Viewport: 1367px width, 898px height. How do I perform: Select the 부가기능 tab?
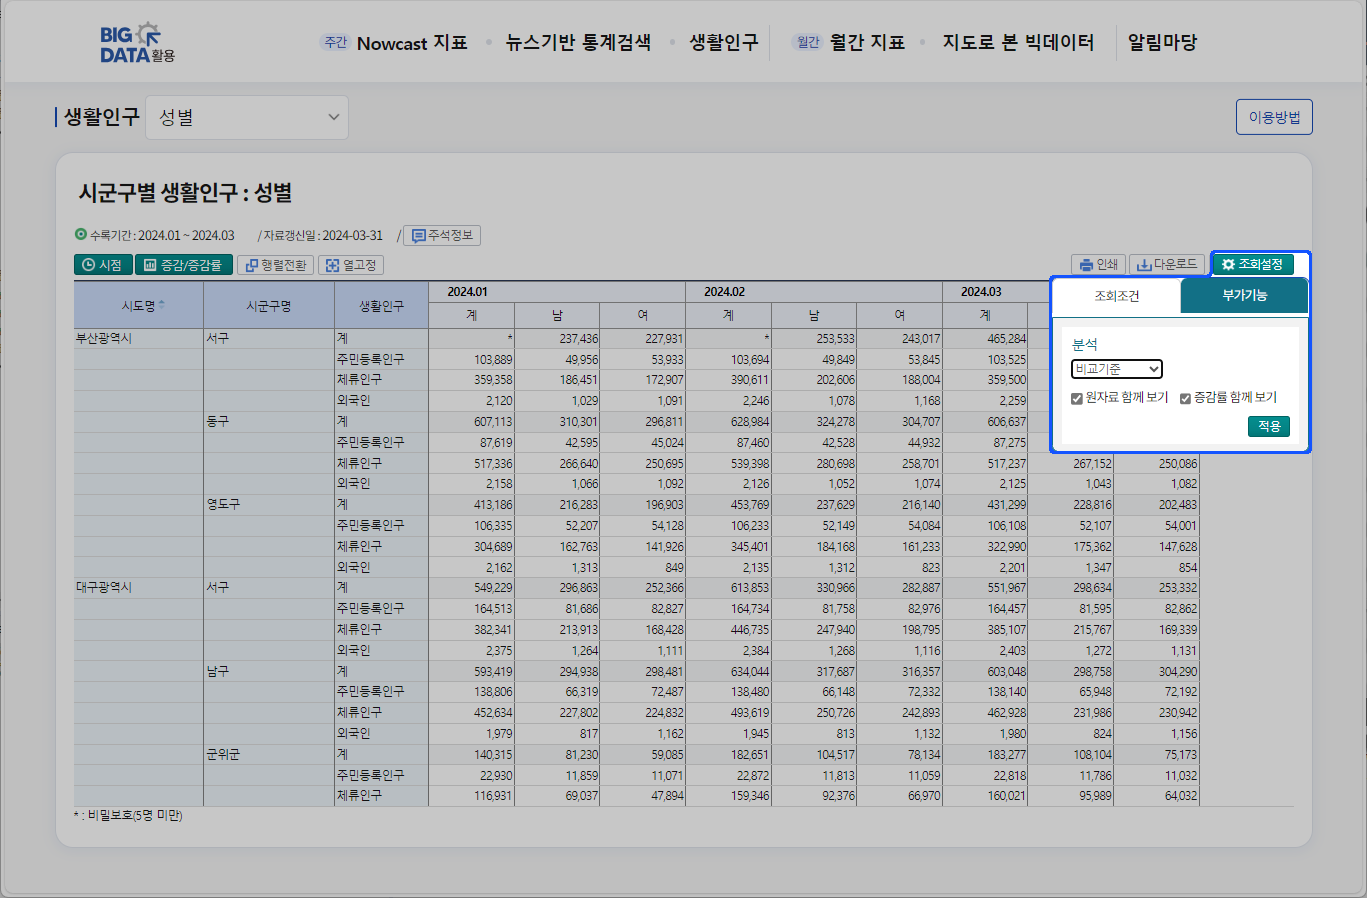[x=1244, y=296]
